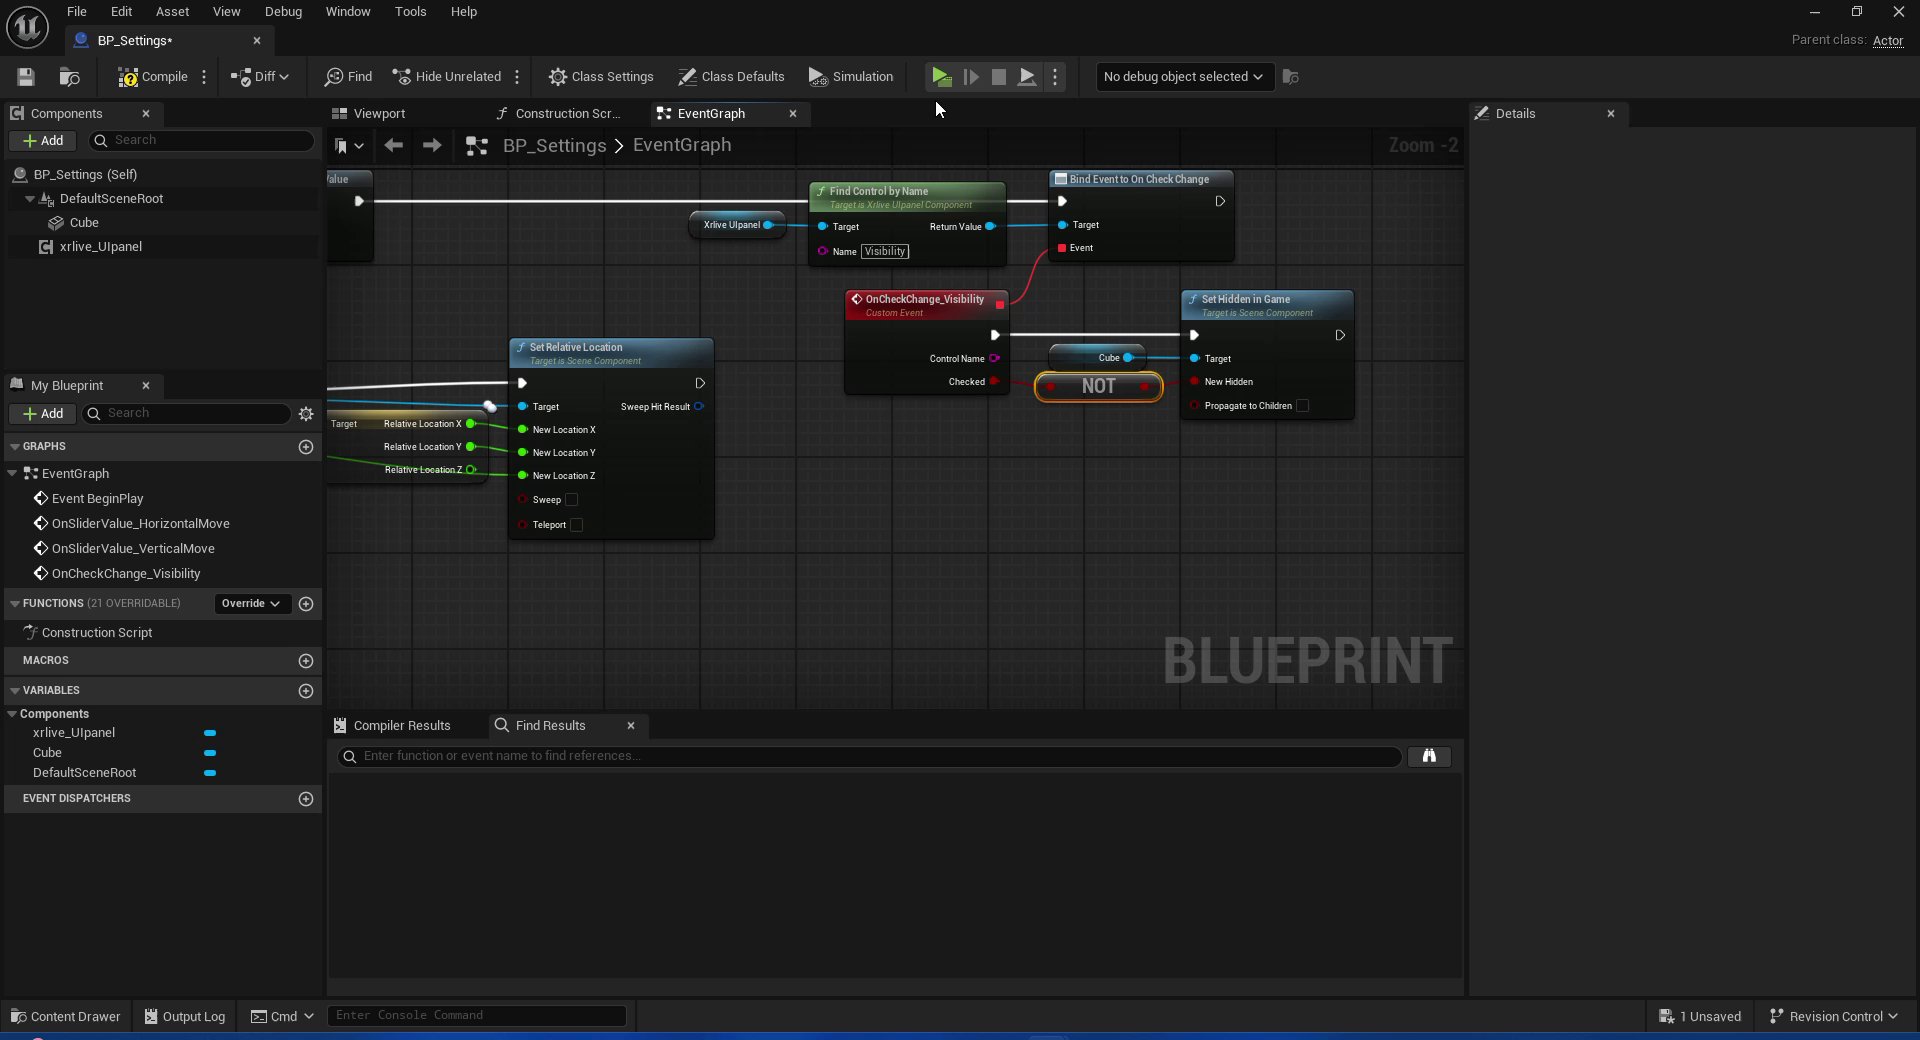Open Class Settings

tap(601, 77)
